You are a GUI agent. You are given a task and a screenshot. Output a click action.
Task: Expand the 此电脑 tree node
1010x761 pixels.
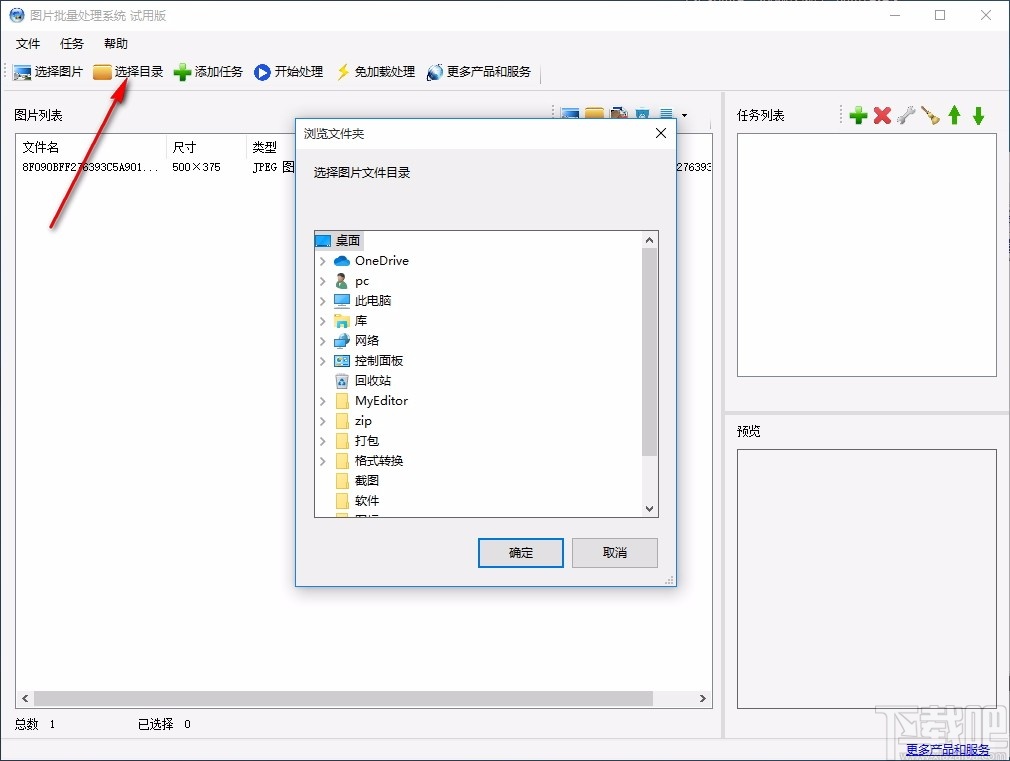pos(322,300)
